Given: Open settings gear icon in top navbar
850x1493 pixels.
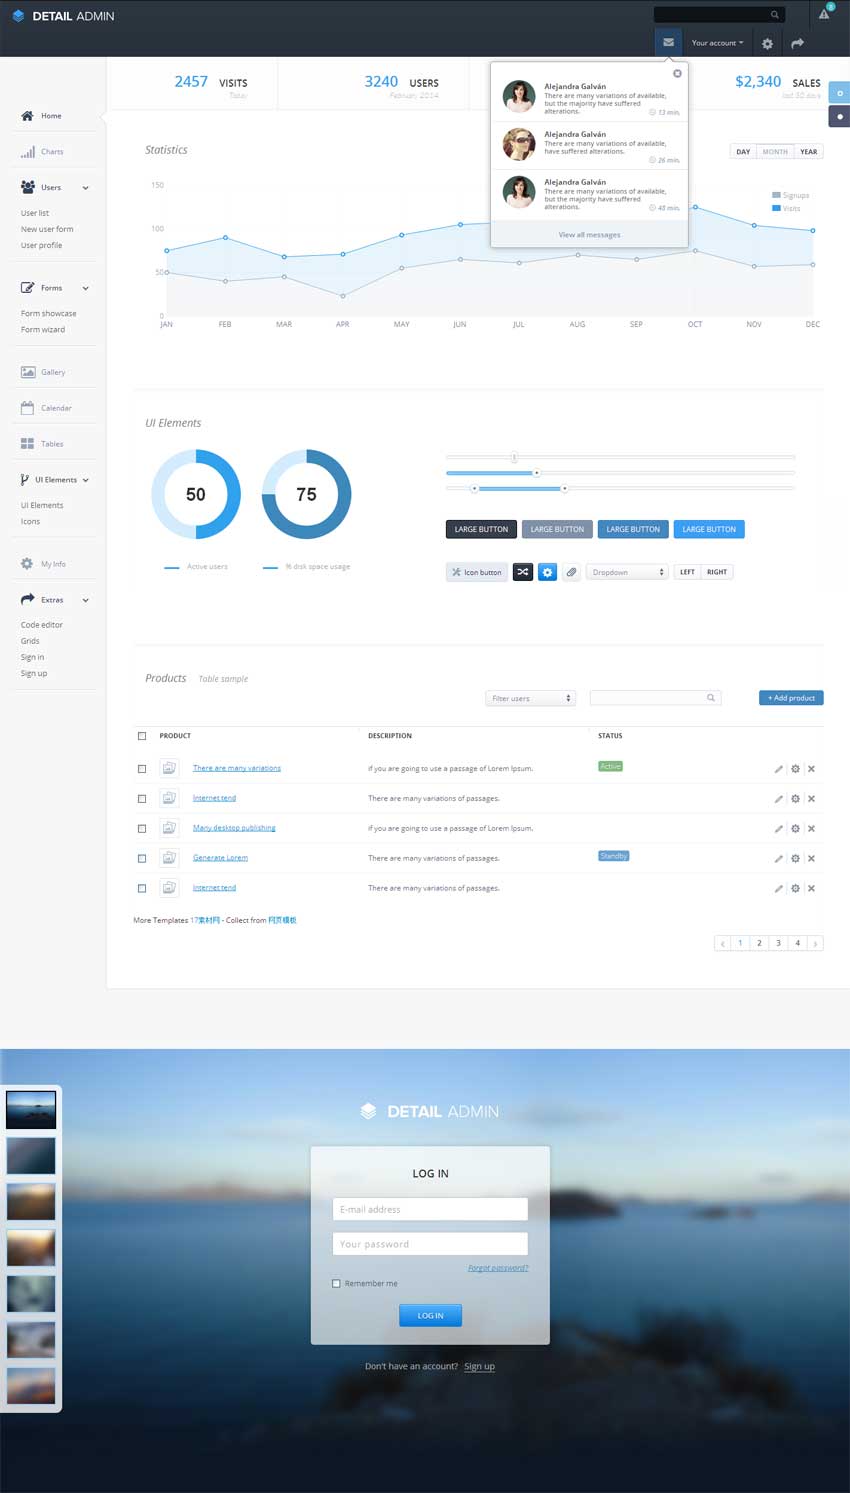Looking at the screenshot, I should pos(767,44).
